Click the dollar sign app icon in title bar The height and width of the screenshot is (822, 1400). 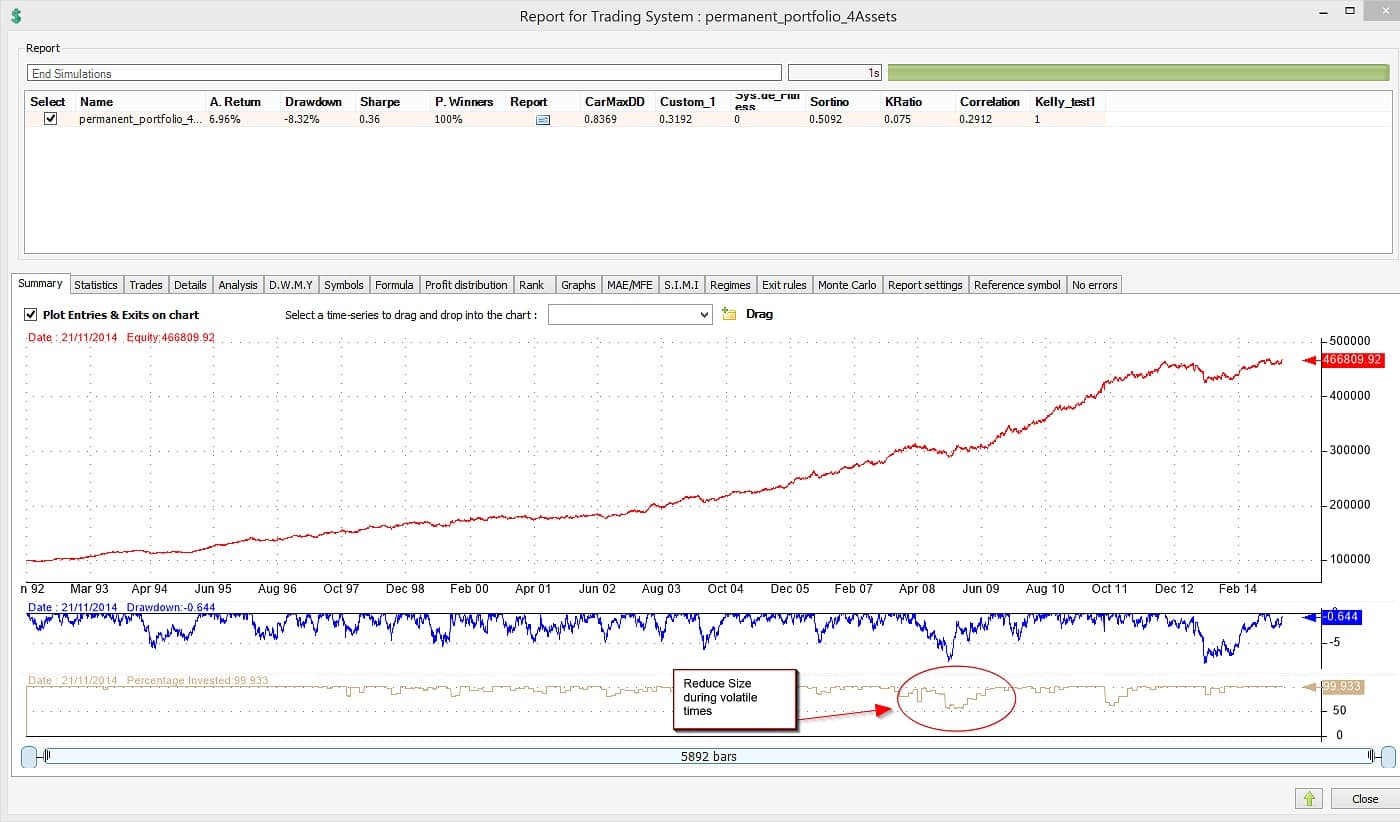tap(16, 16)
